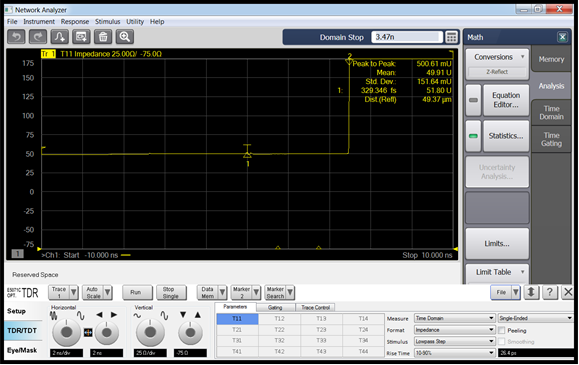This screenshot has width=579, height=365.
Task: Open the Instrument menu
Action: point(39,21)
